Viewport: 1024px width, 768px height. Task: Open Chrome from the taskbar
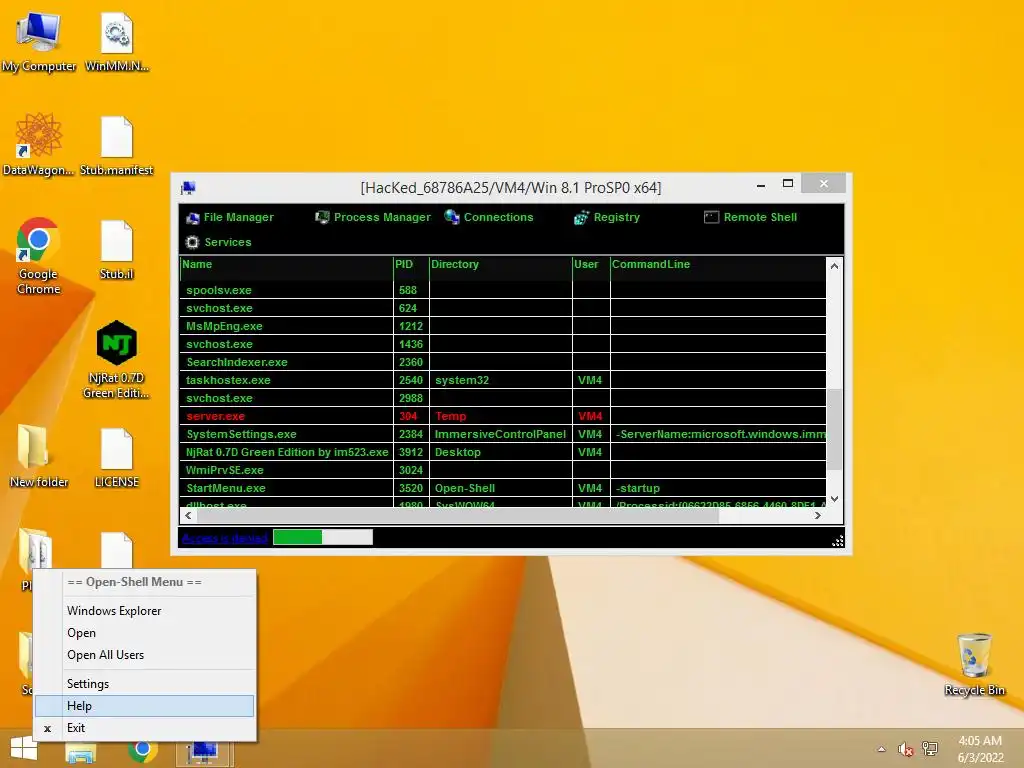coord(142,751)
